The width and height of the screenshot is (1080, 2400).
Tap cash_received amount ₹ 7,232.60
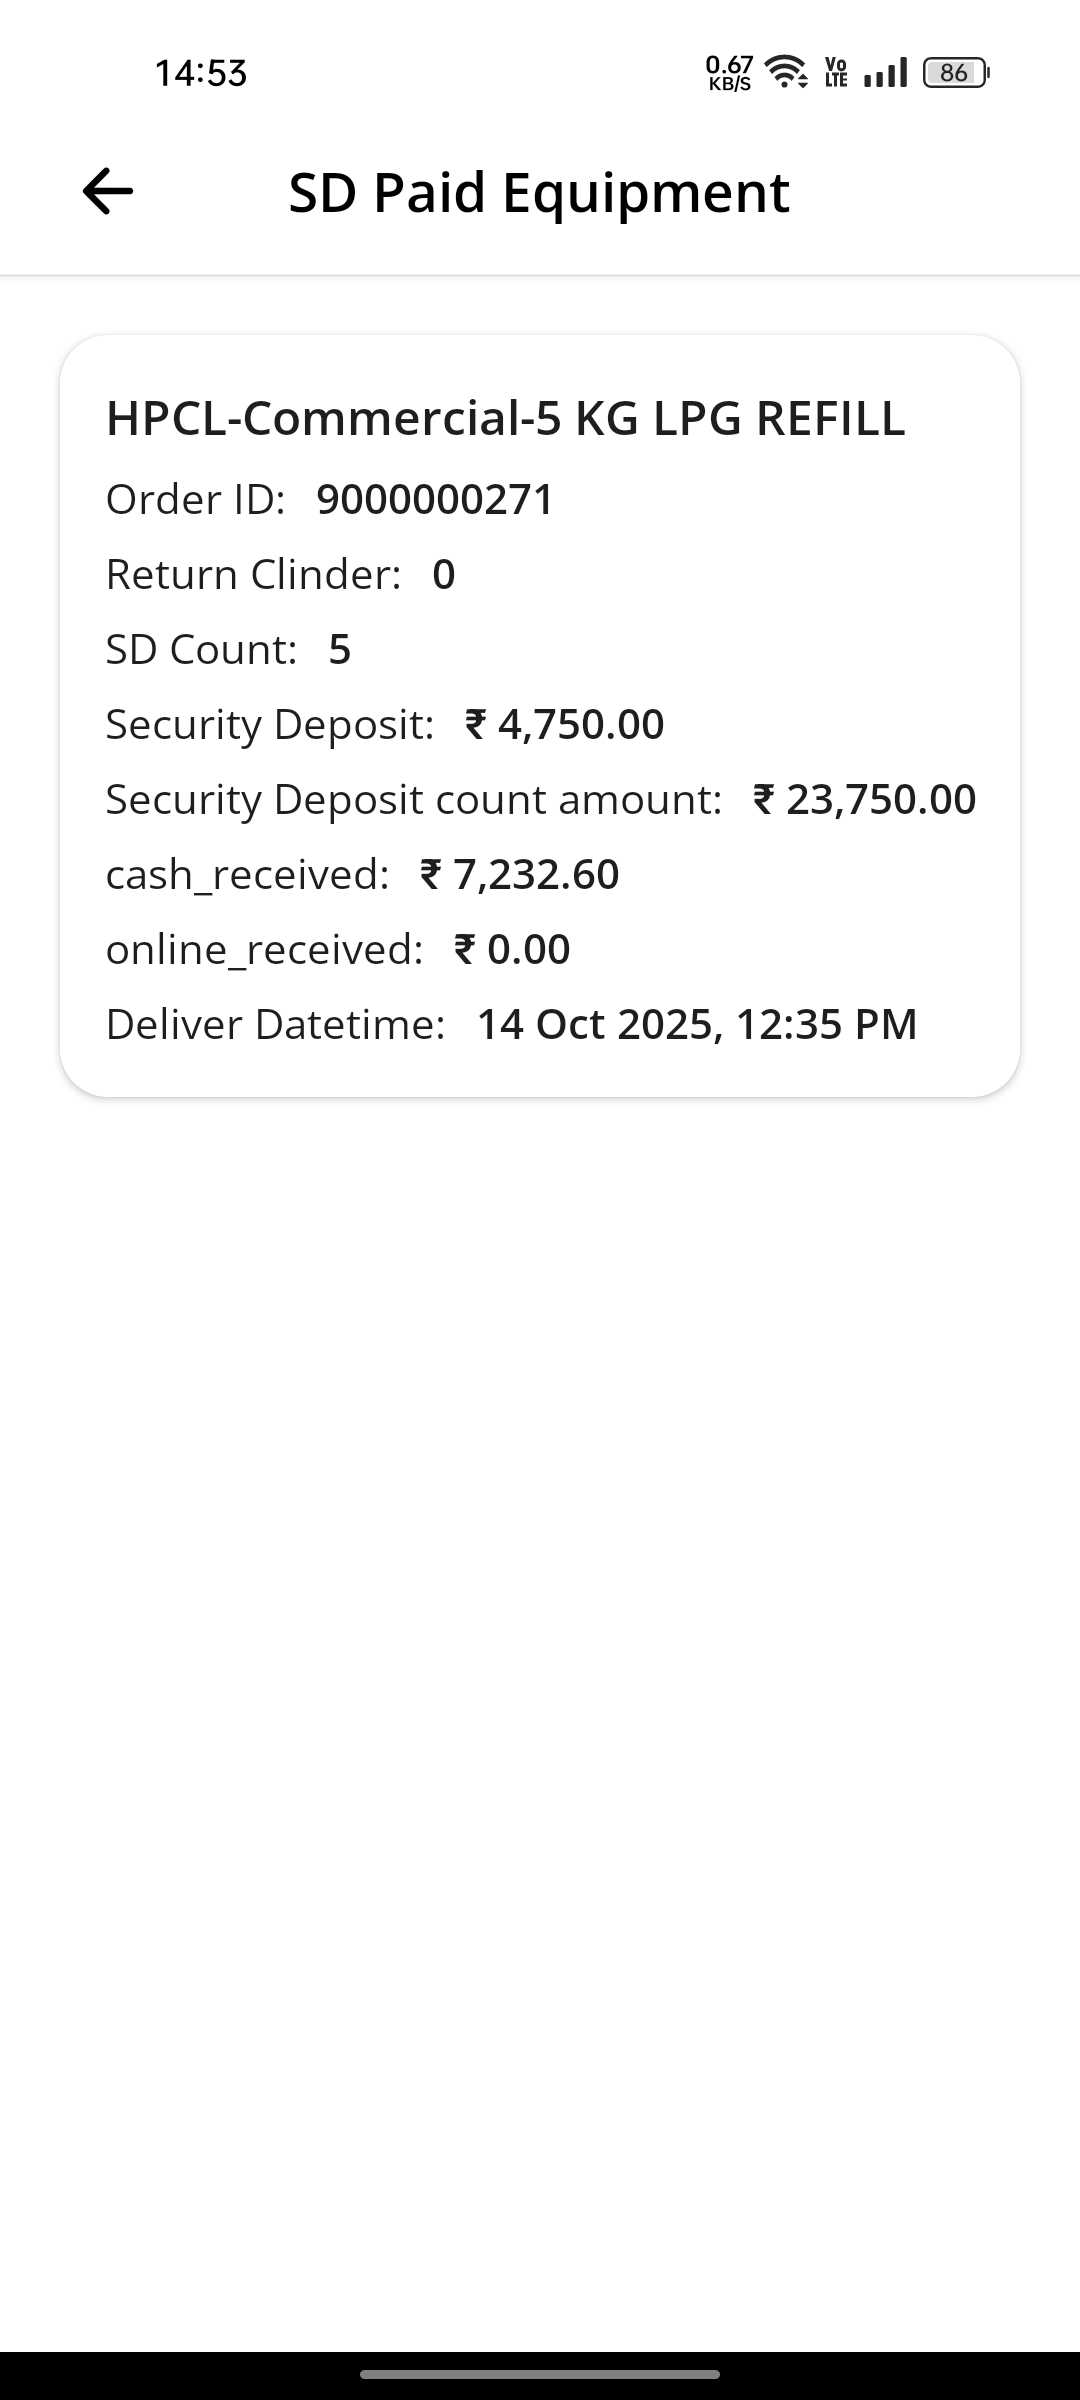click(x=520, y=875)
